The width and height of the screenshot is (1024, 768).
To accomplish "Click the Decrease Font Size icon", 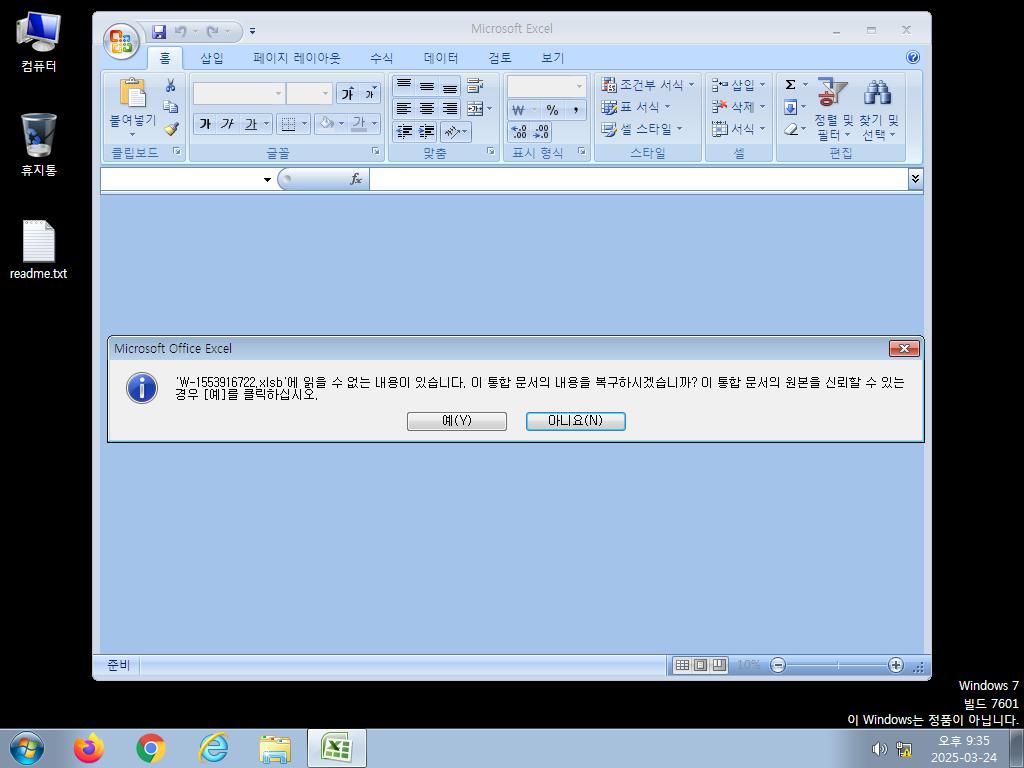I will [x=370, y=93].
